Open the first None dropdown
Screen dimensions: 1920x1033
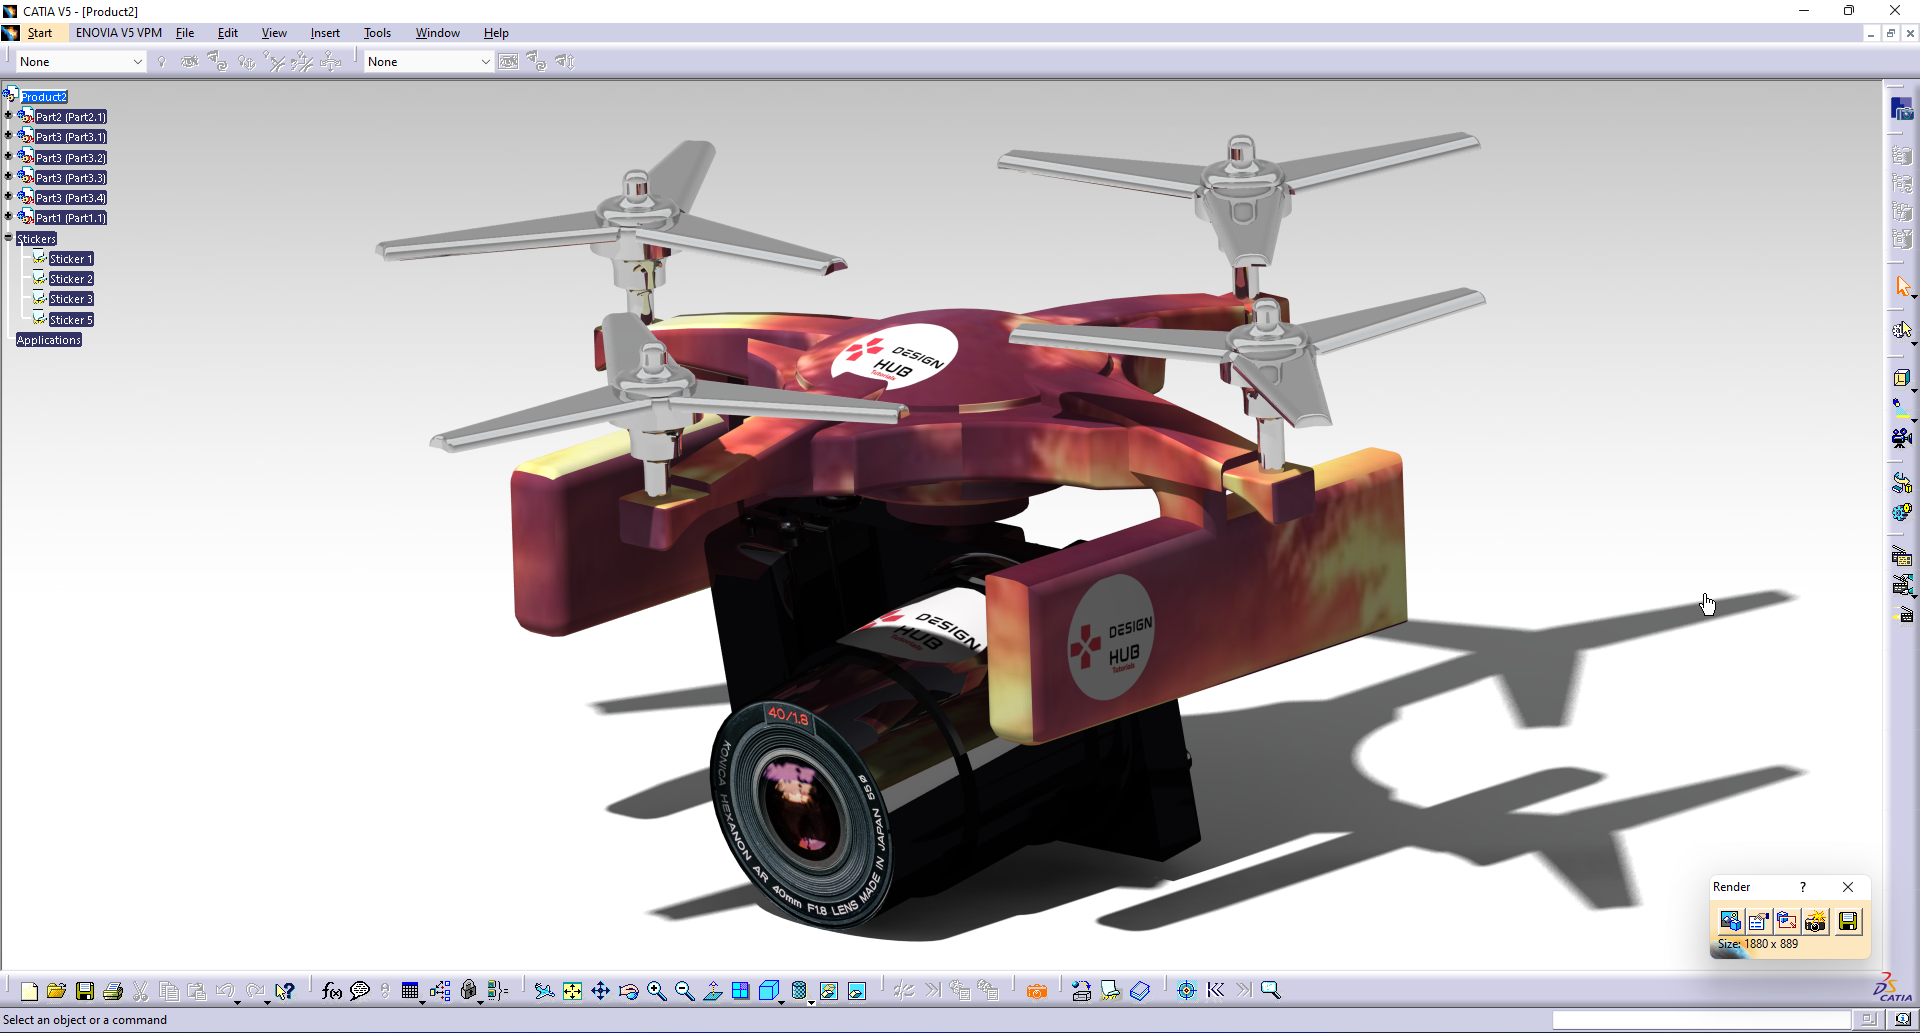click(x=81, y=62)
